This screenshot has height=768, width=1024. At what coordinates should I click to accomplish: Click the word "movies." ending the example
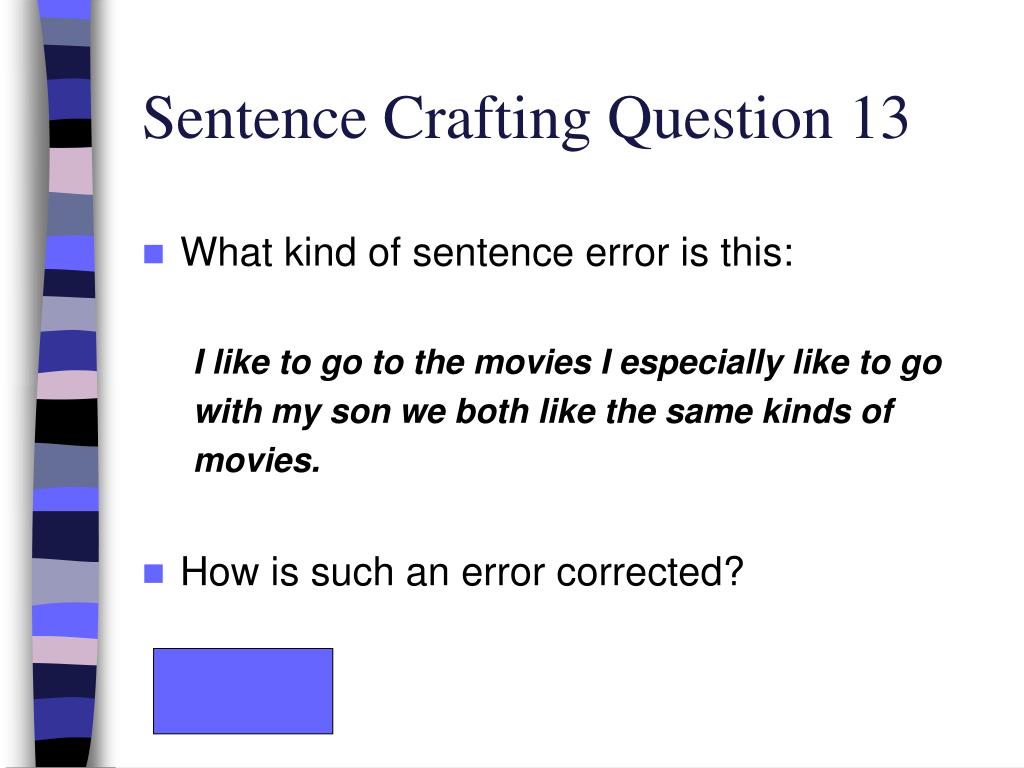(x=258, y=461)
